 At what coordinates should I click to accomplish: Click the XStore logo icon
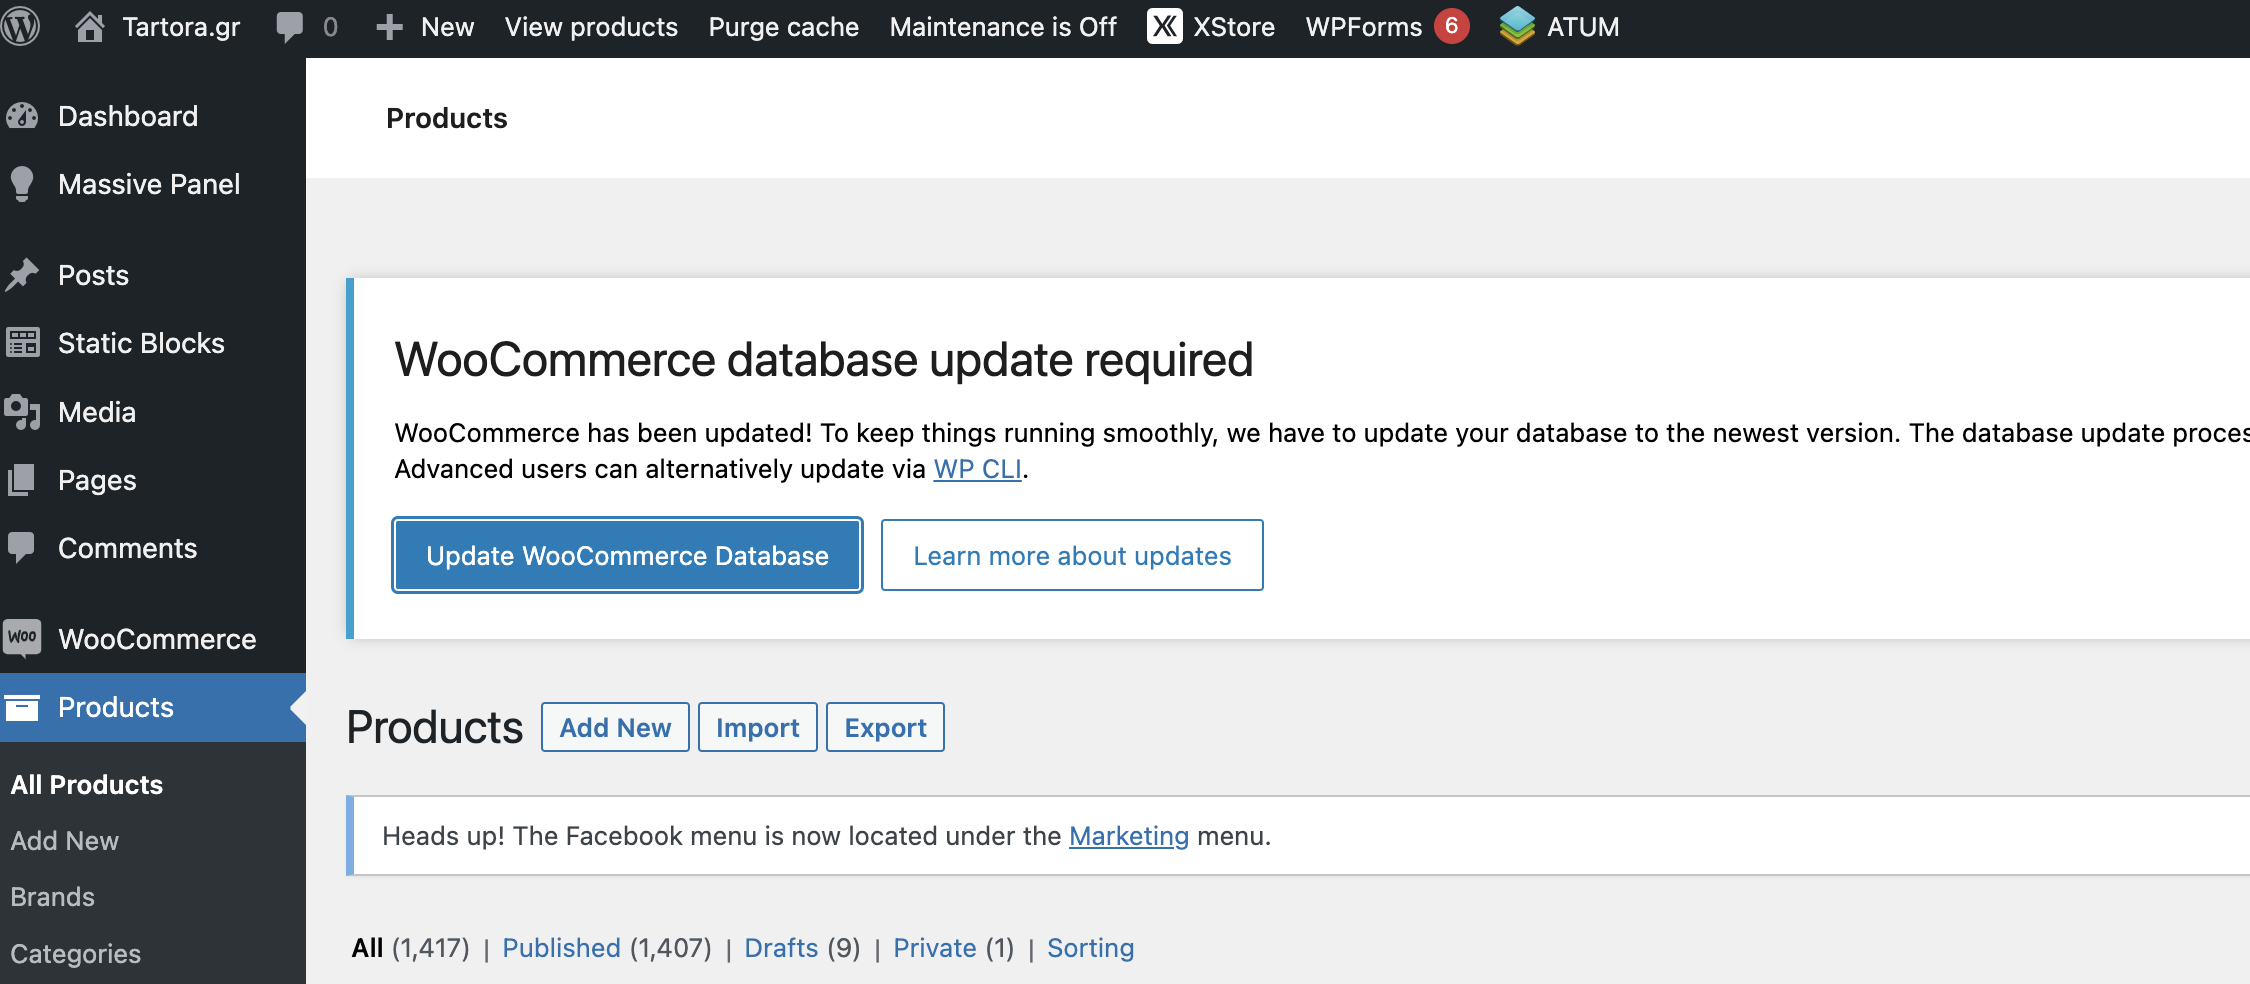(x=1164, y=27)
